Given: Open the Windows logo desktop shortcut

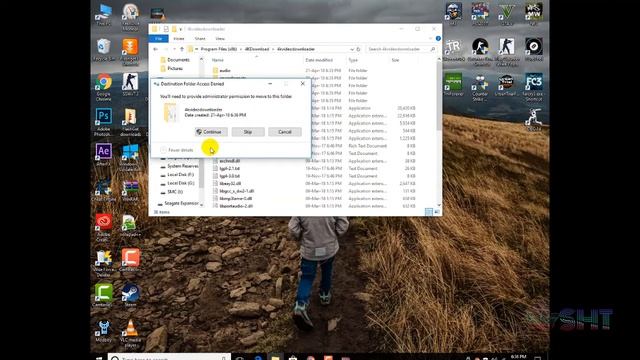Looking at the screenshot, I should [130, 157].
